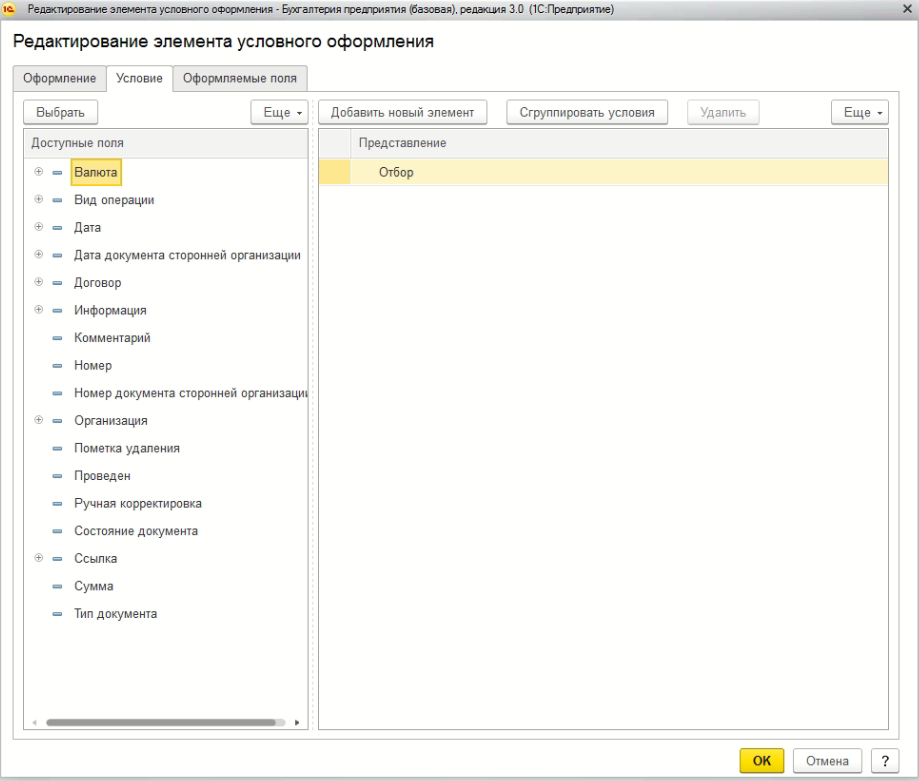Switch to the Оформление tab
The image size is (919, 781).
click(x=59, y=79)
